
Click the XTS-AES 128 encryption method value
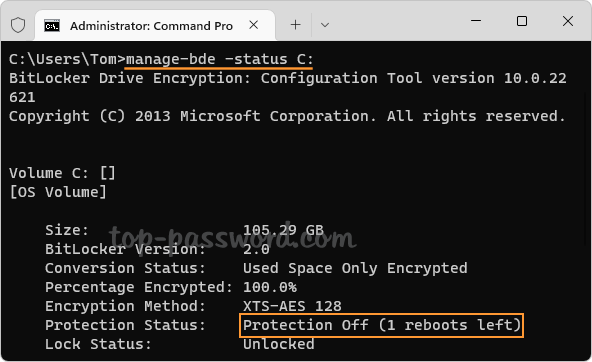pyautogui.click(x=292, y=306)
